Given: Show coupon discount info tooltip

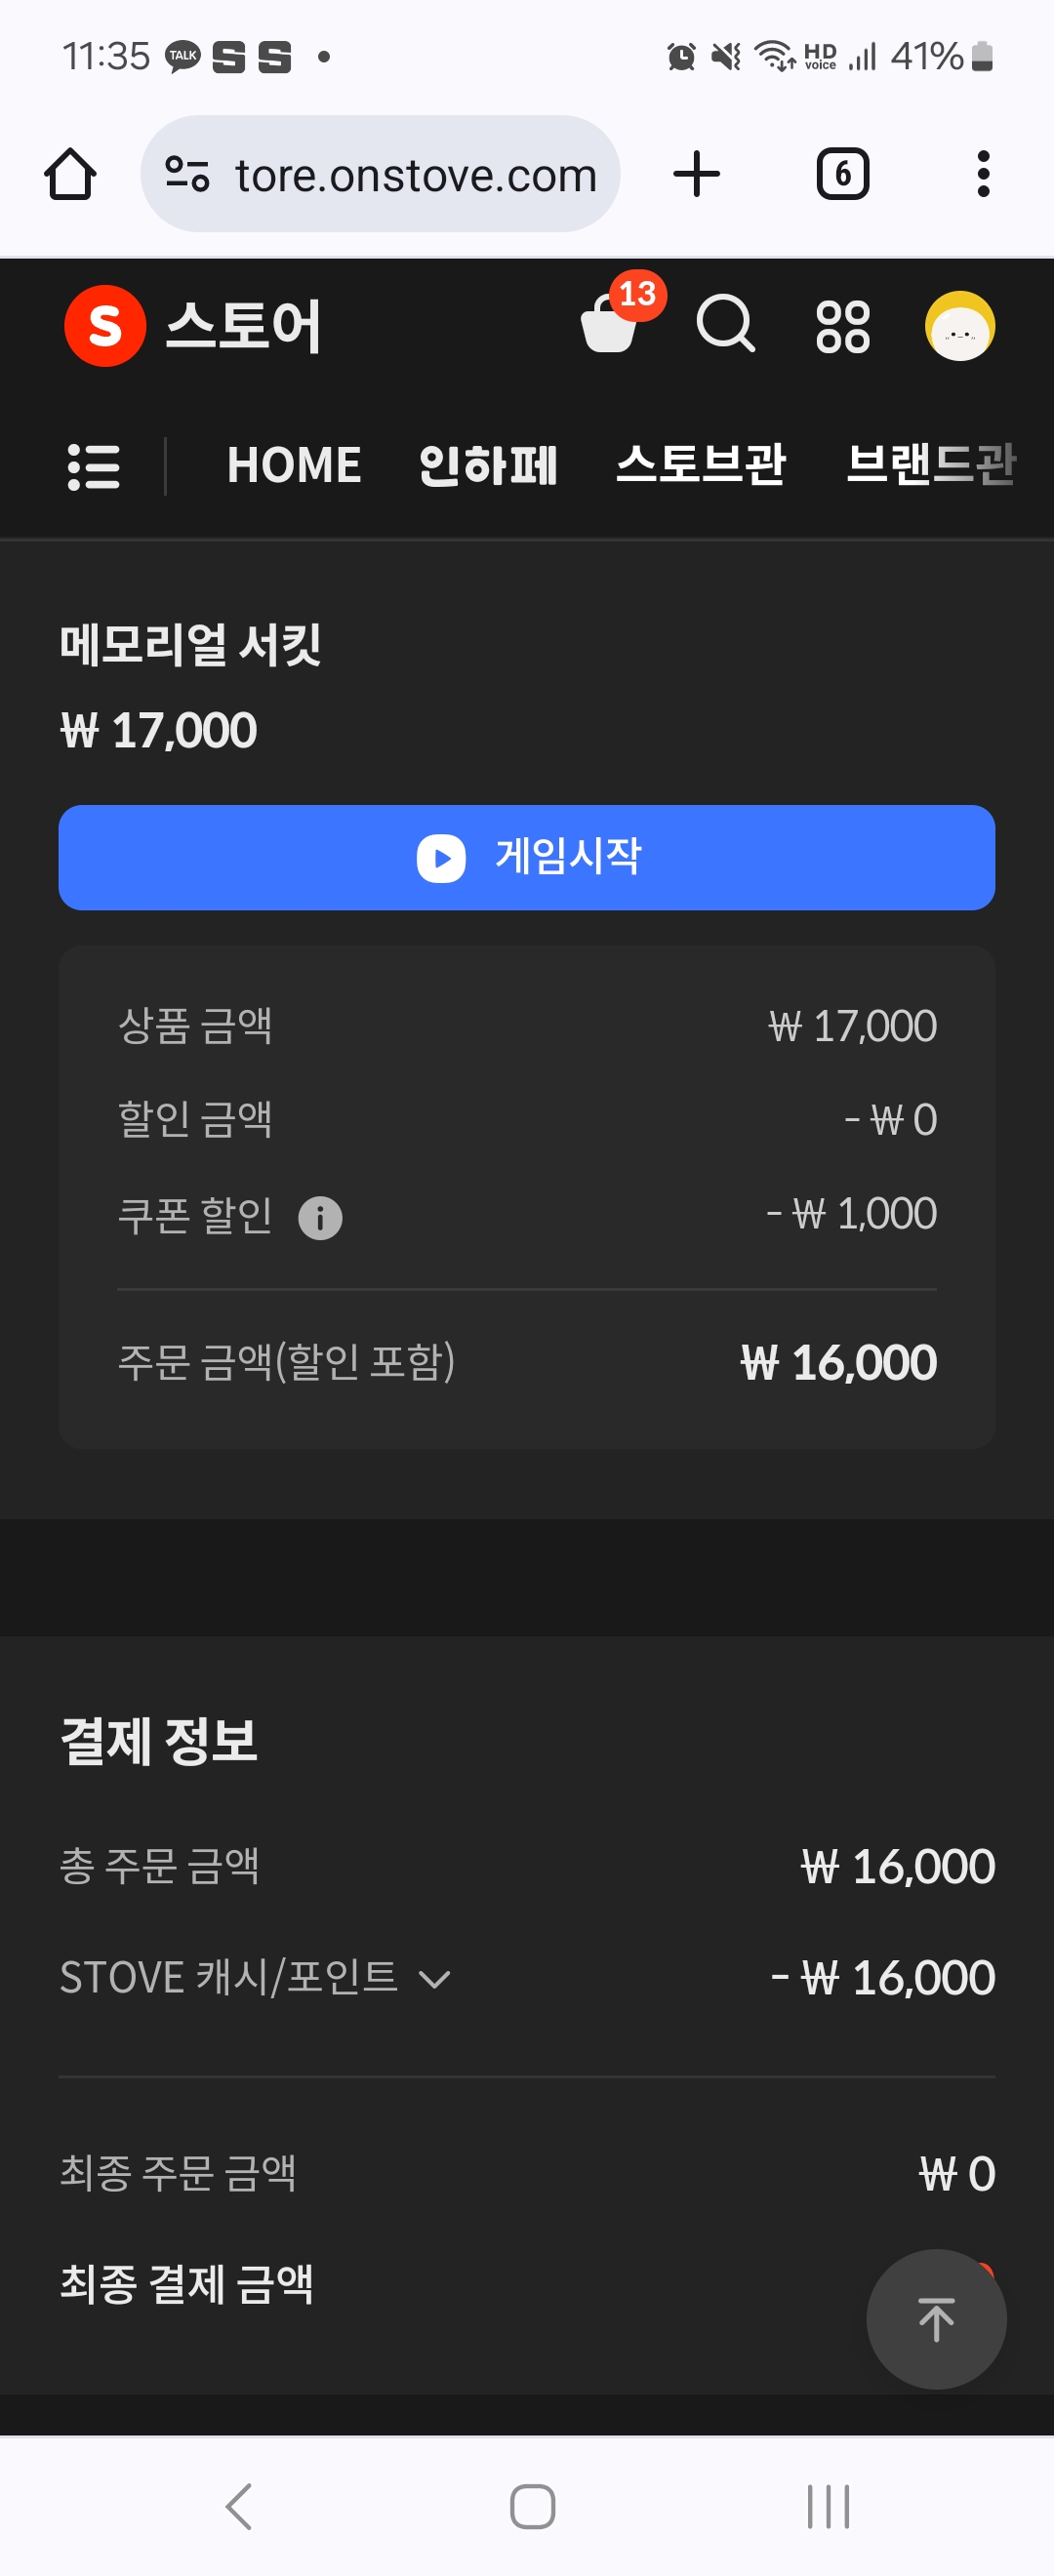Looking at the screenshot, I should pos(320,1217).
